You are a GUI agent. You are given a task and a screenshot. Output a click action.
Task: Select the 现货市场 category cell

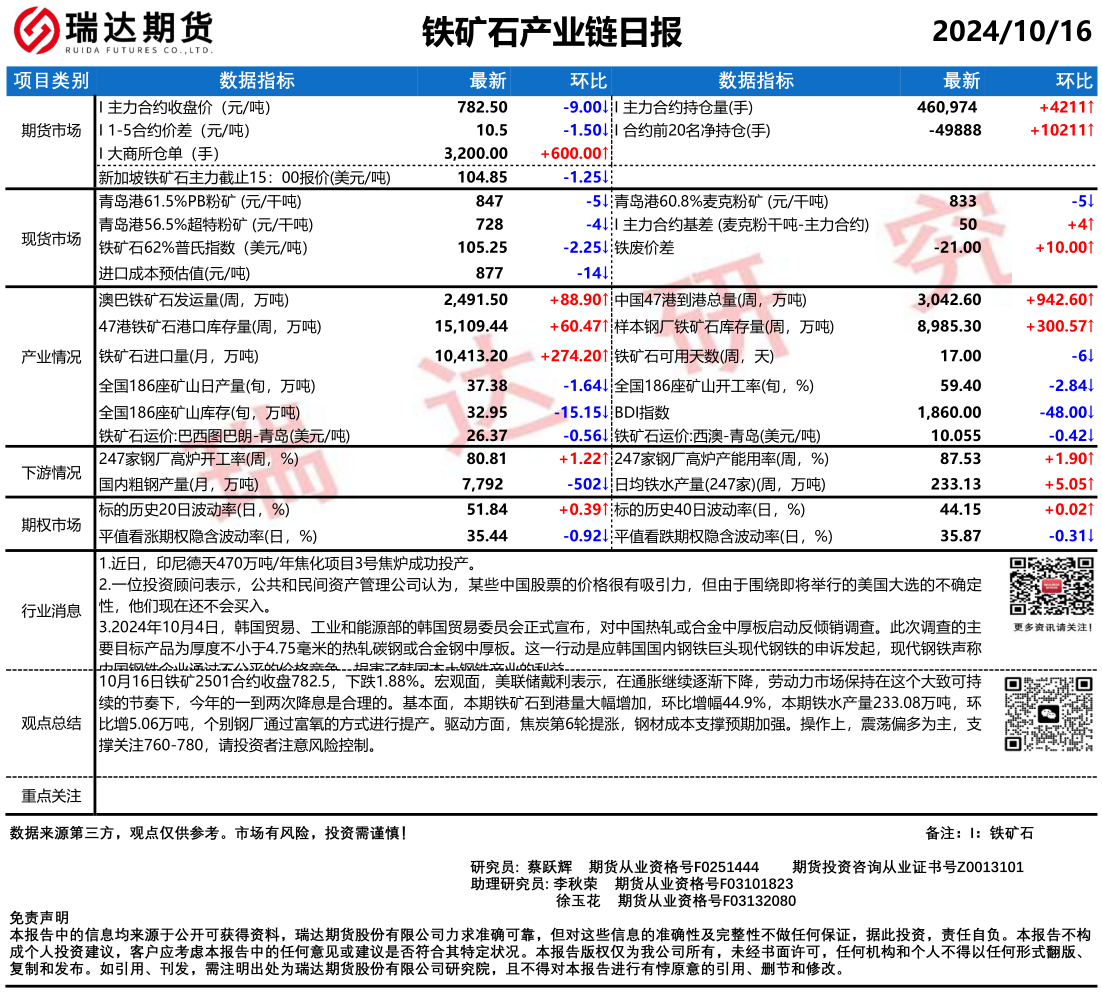pos(52,238)
